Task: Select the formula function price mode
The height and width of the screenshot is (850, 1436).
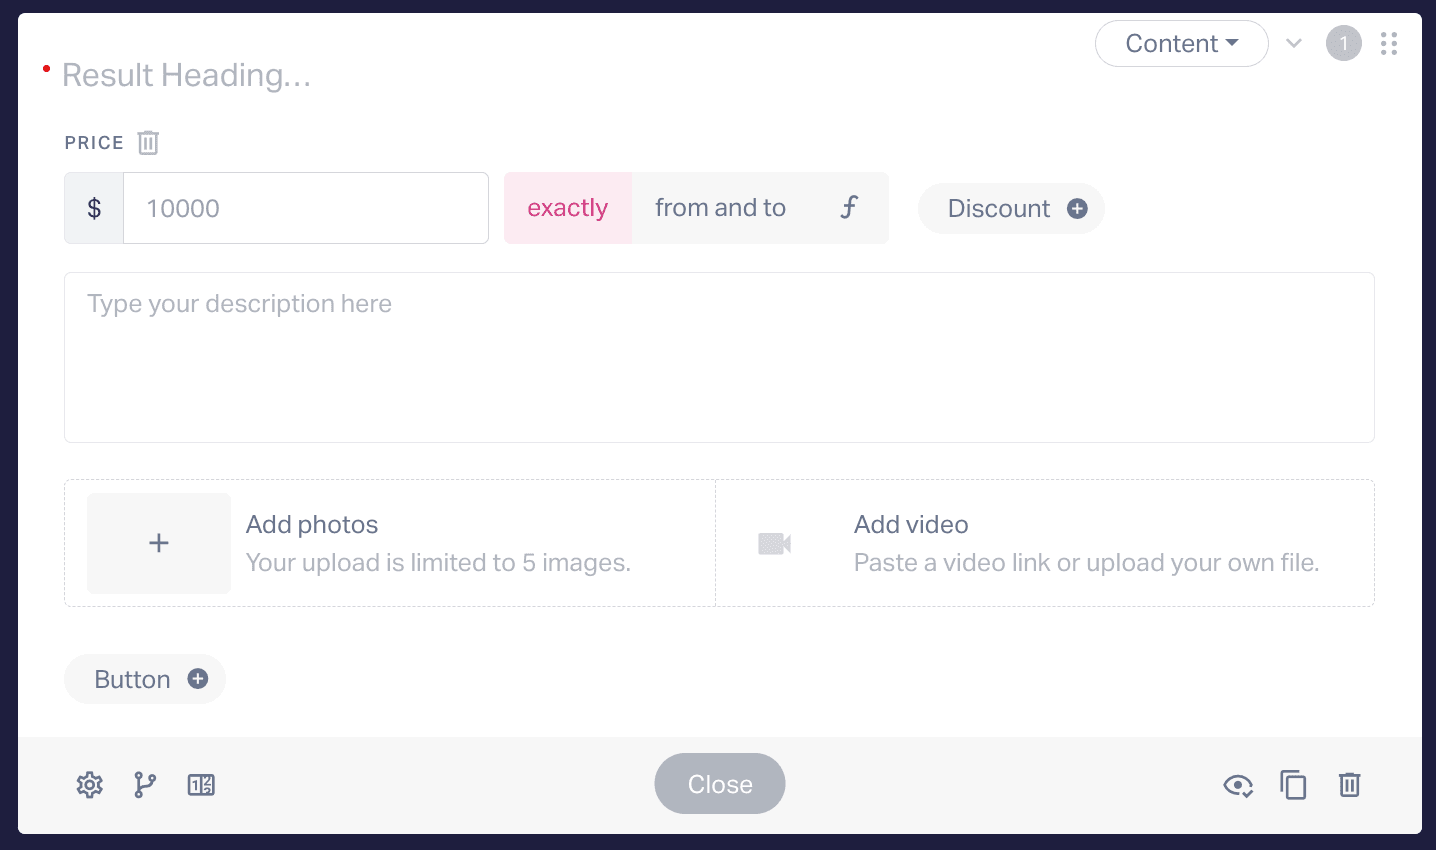Action: click(849, 208)
